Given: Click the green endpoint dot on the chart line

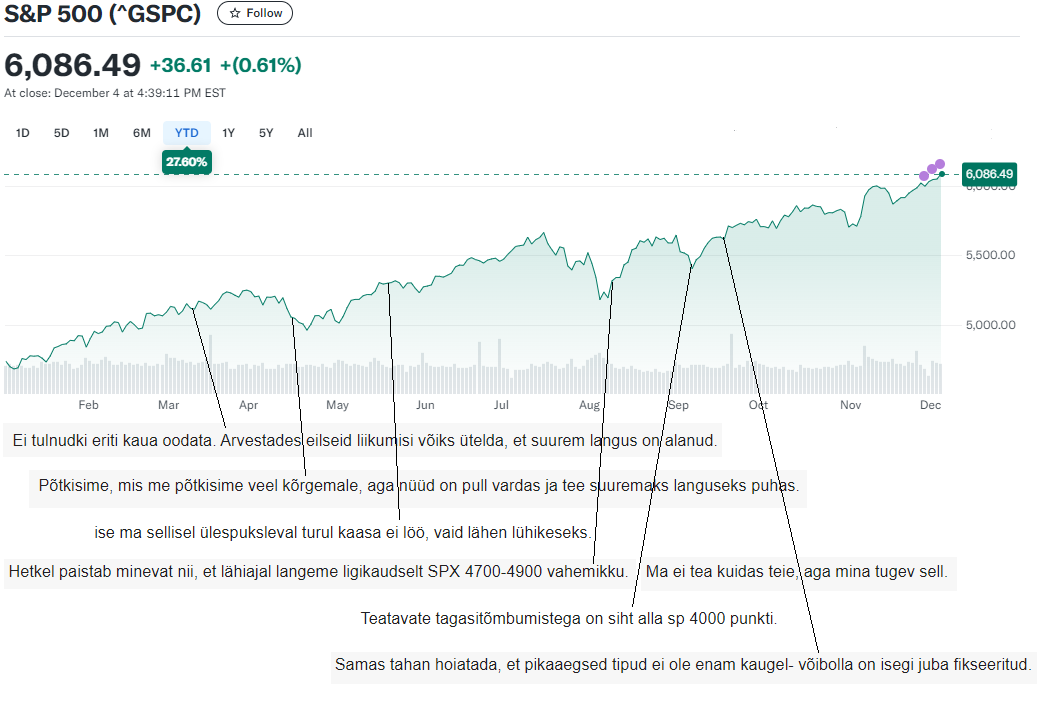Looking at the screenshot, I should (942, 175).
